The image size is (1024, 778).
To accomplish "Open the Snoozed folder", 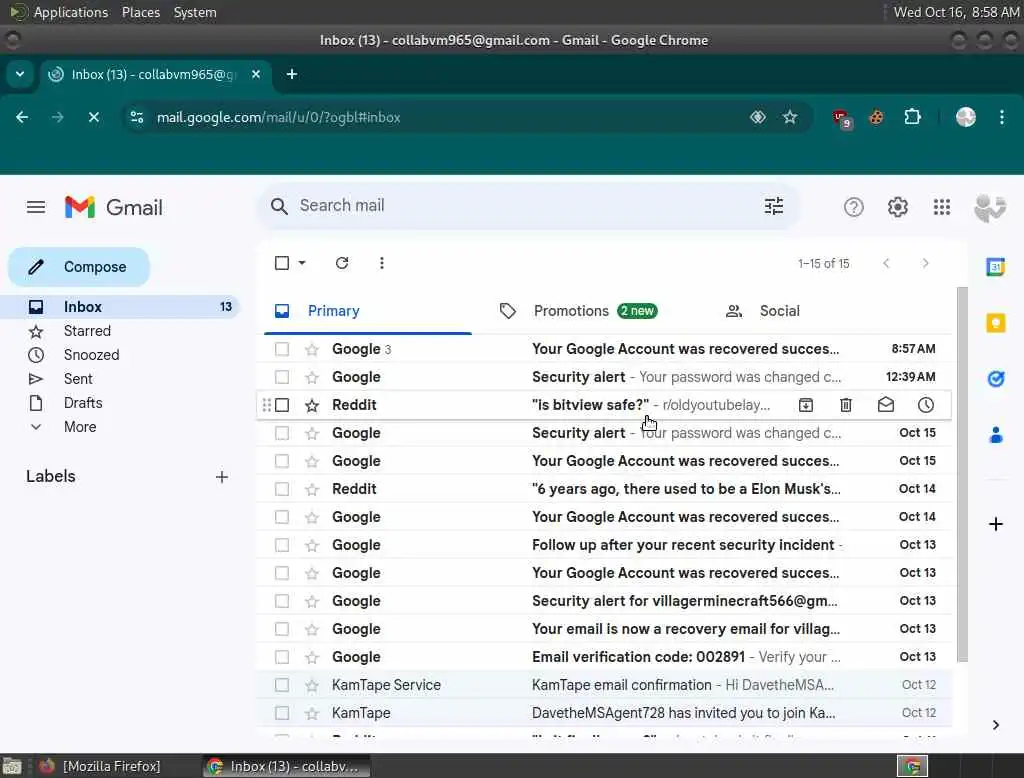I will [x=91, y=355].
